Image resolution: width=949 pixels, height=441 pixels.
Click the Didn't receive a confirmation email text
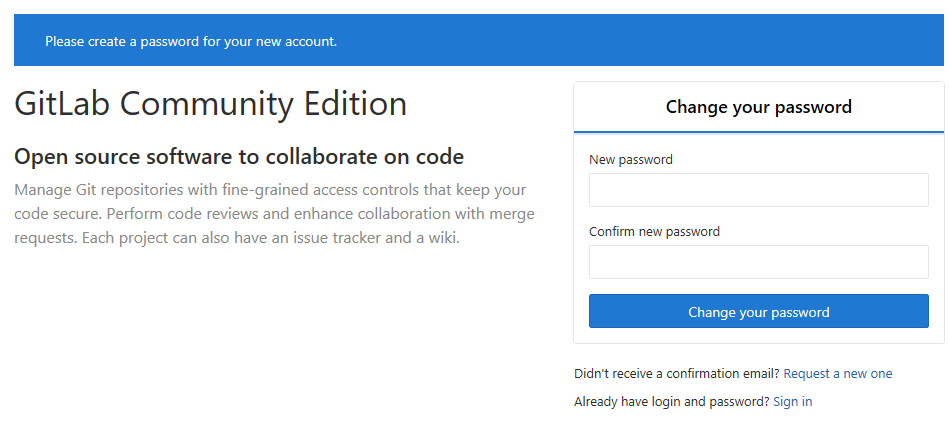(x=676, y=374)
